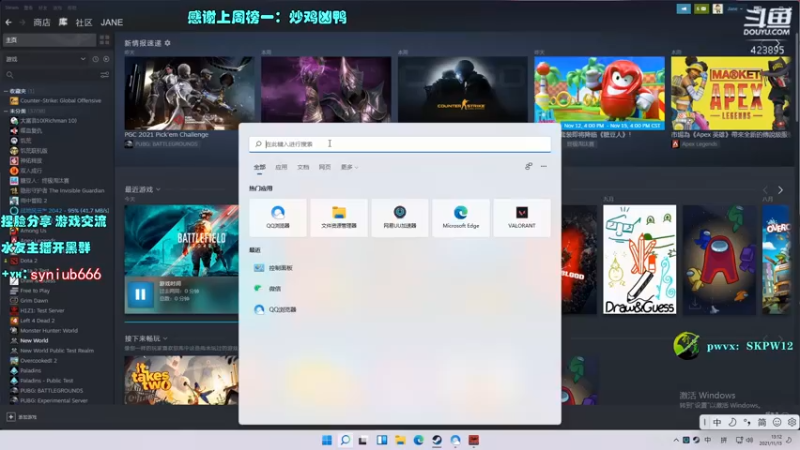Open the Steam Community menu
Viewport: 800px width, 450px height.
[84, 22]
